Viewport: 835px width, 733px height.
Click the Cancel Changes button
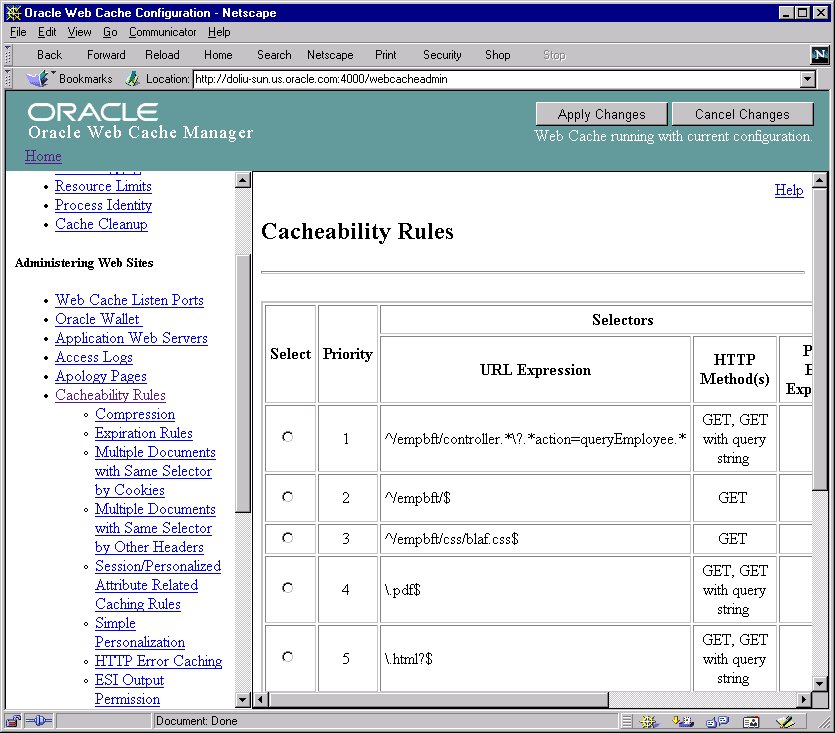[742, 114]
